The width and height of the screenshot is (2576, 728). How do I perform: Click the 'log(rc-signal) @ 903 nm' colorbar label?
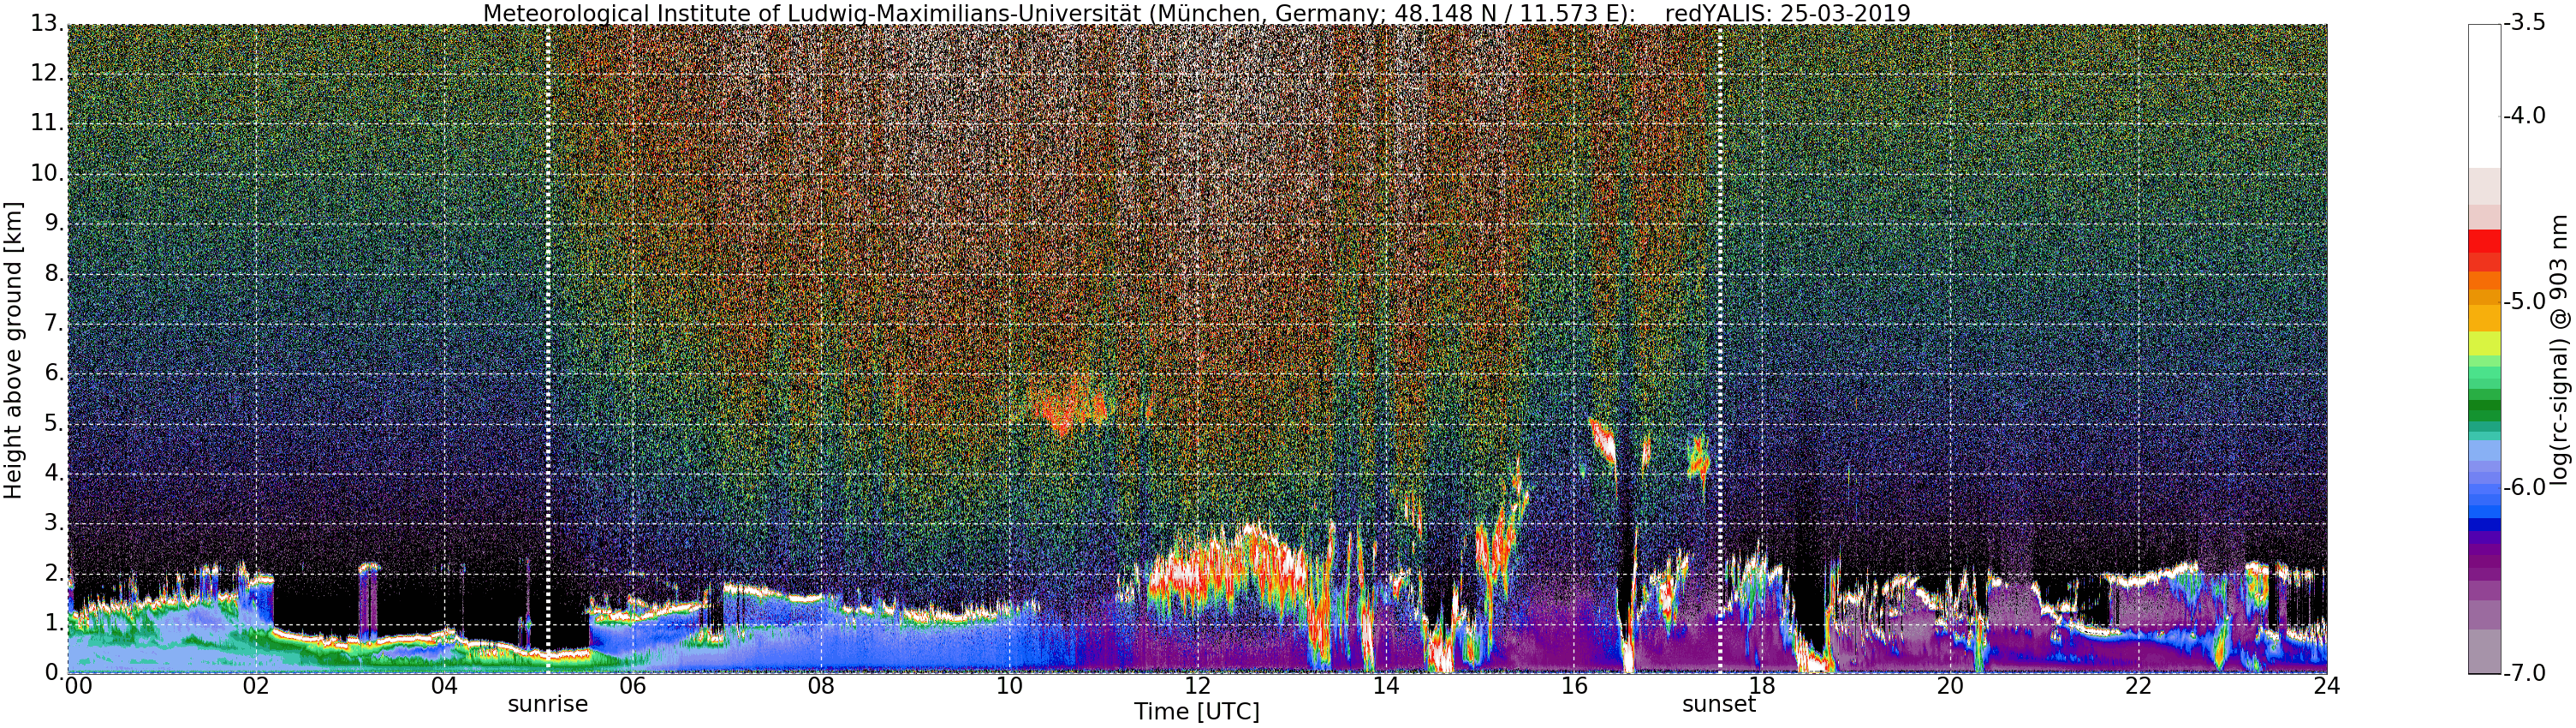coord(2559,349)
